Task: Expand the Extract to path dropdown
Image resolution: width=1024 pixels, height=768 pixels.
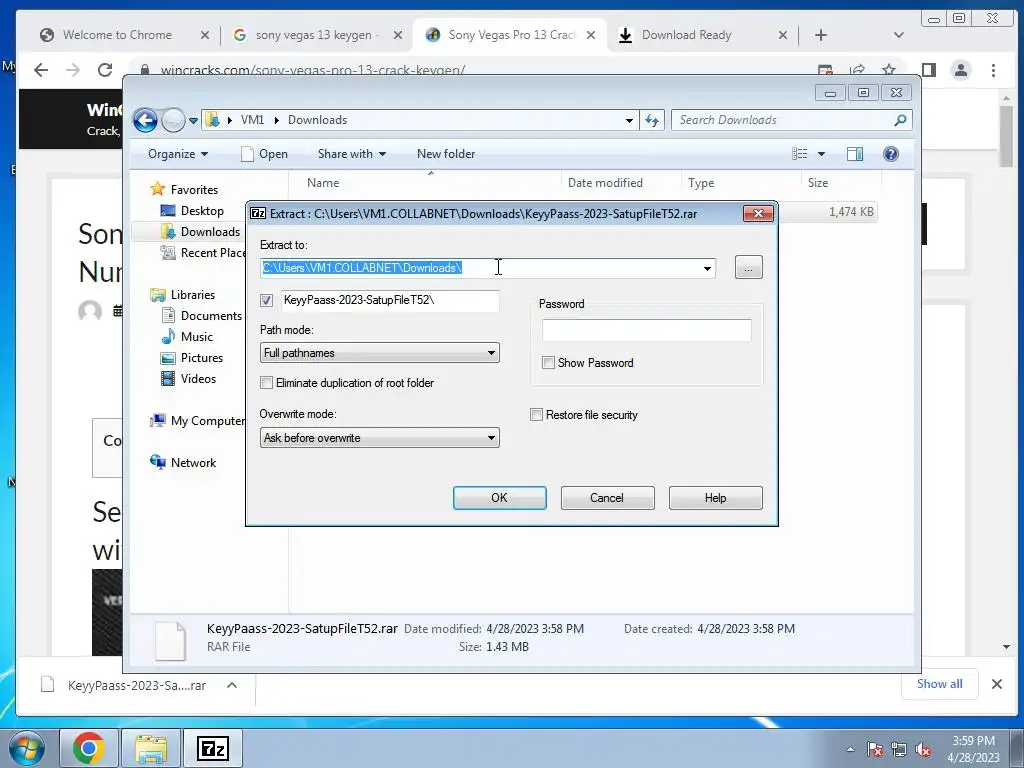Action: (707, 268)
